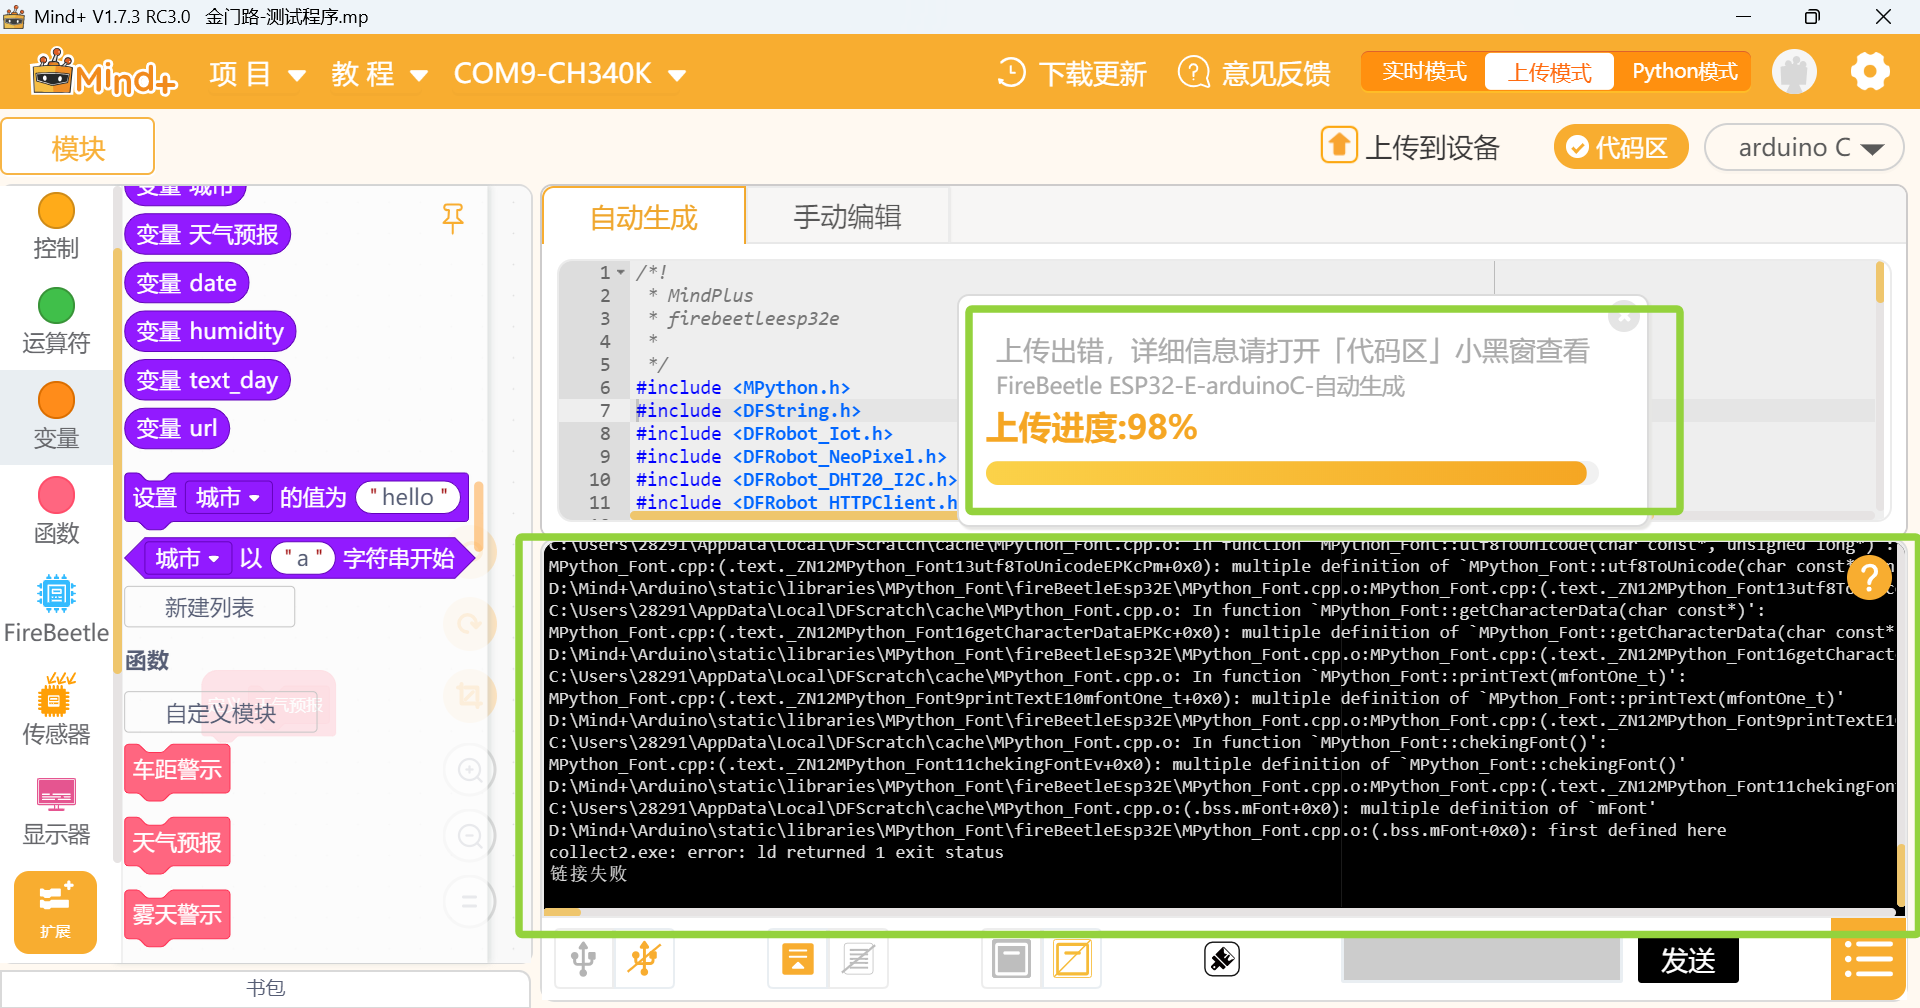Image resolution: width=1920 pixels, height=1008 pixels.
Task: Clear the console with broom icon
Action: [1222, 960]
